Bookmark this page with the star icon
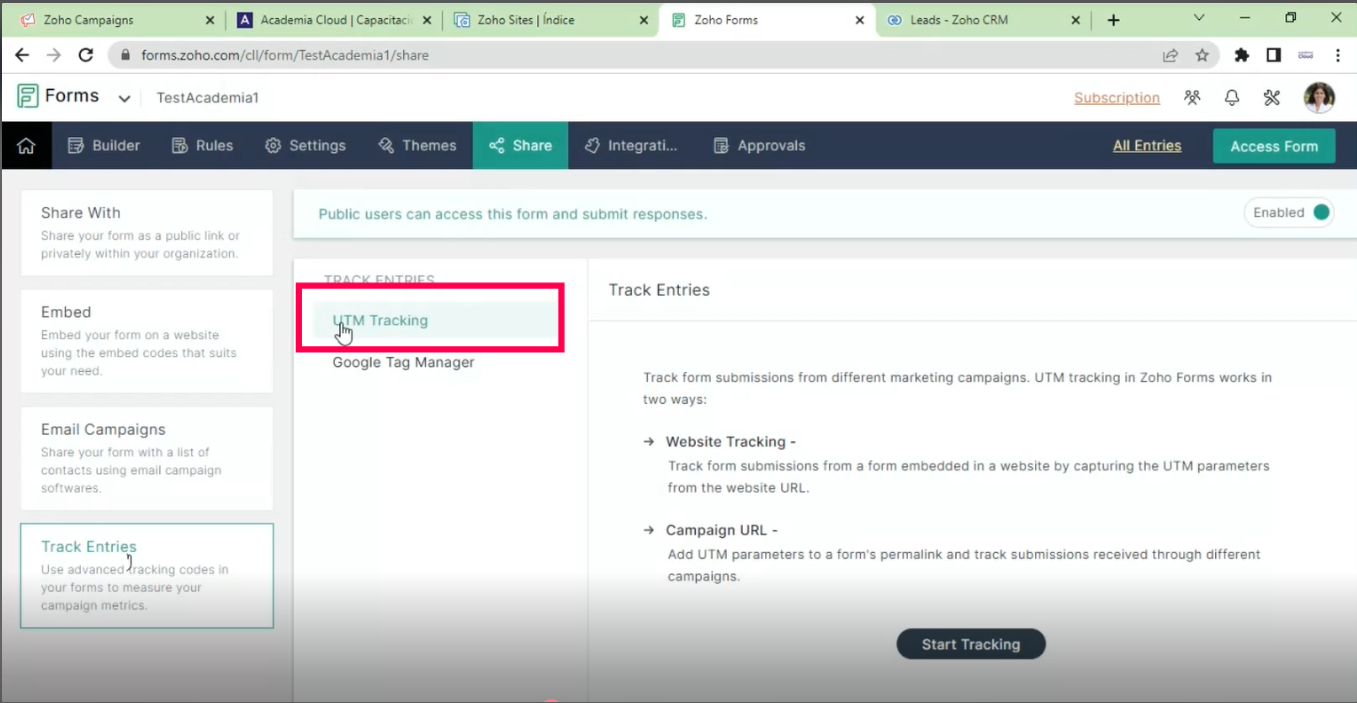Screen dimensions: 1357x703 (x=1202, y=56)
